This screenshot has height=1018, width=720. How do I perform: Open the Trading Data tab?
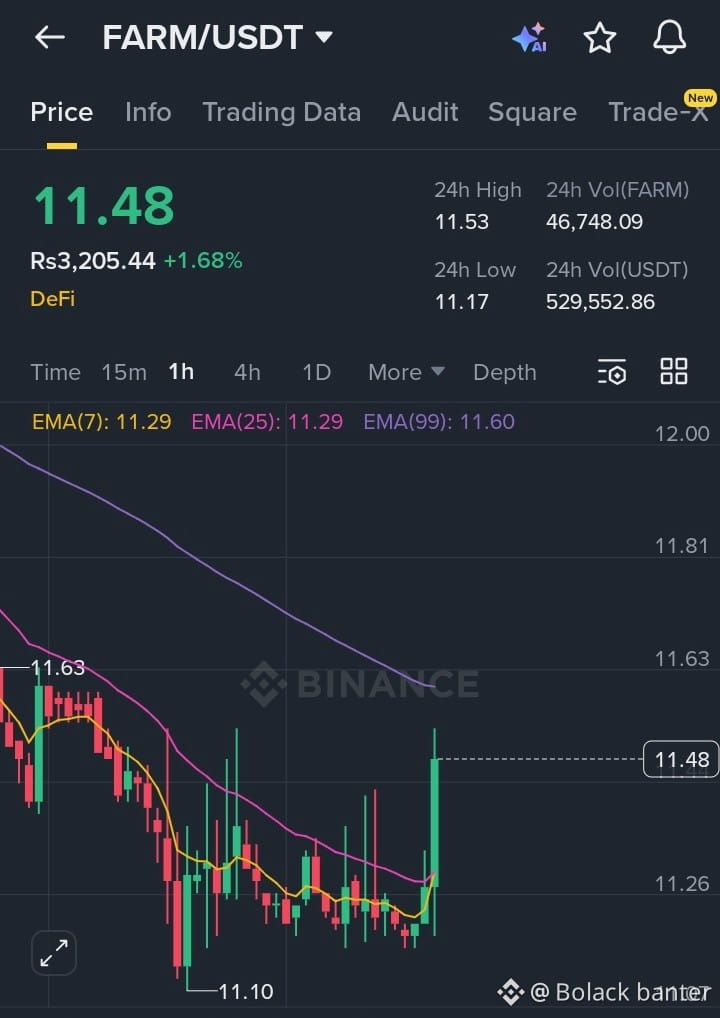click(282, 112)
